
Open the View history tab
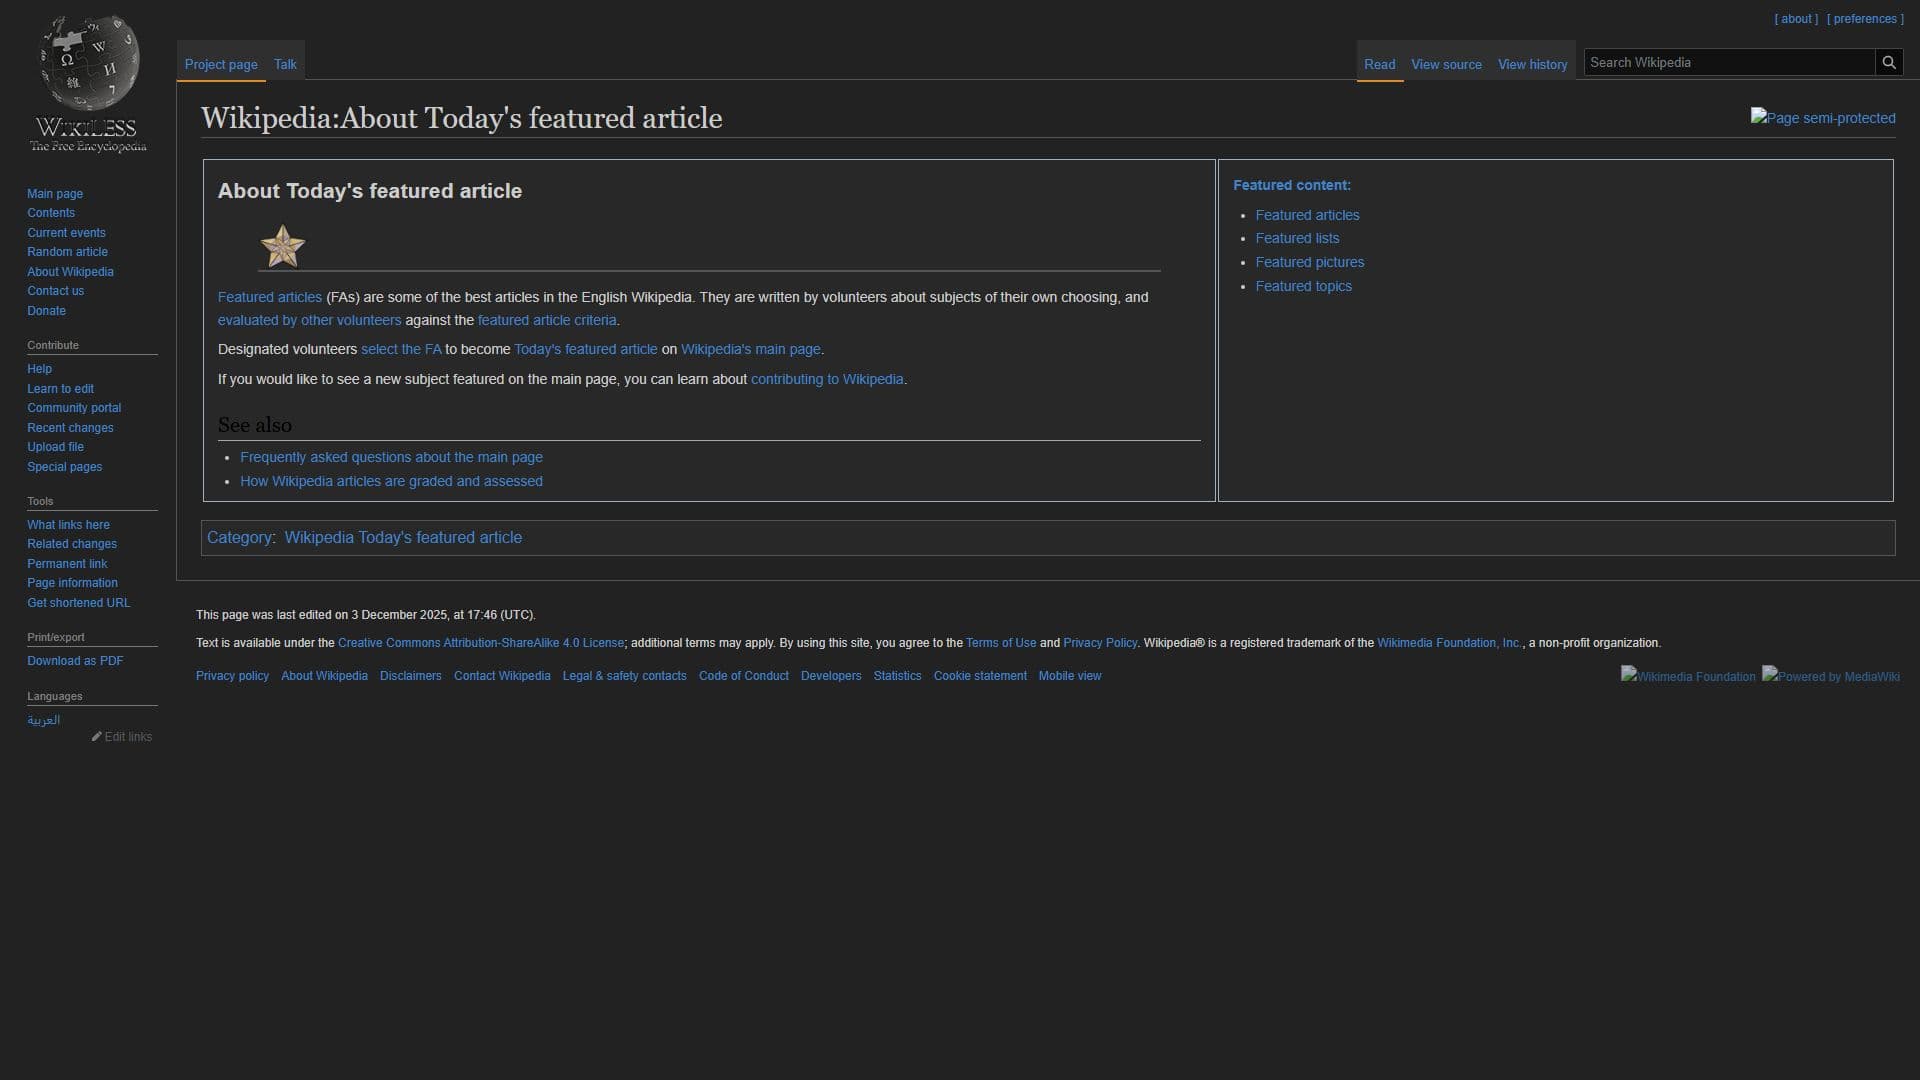point(1532,64)
